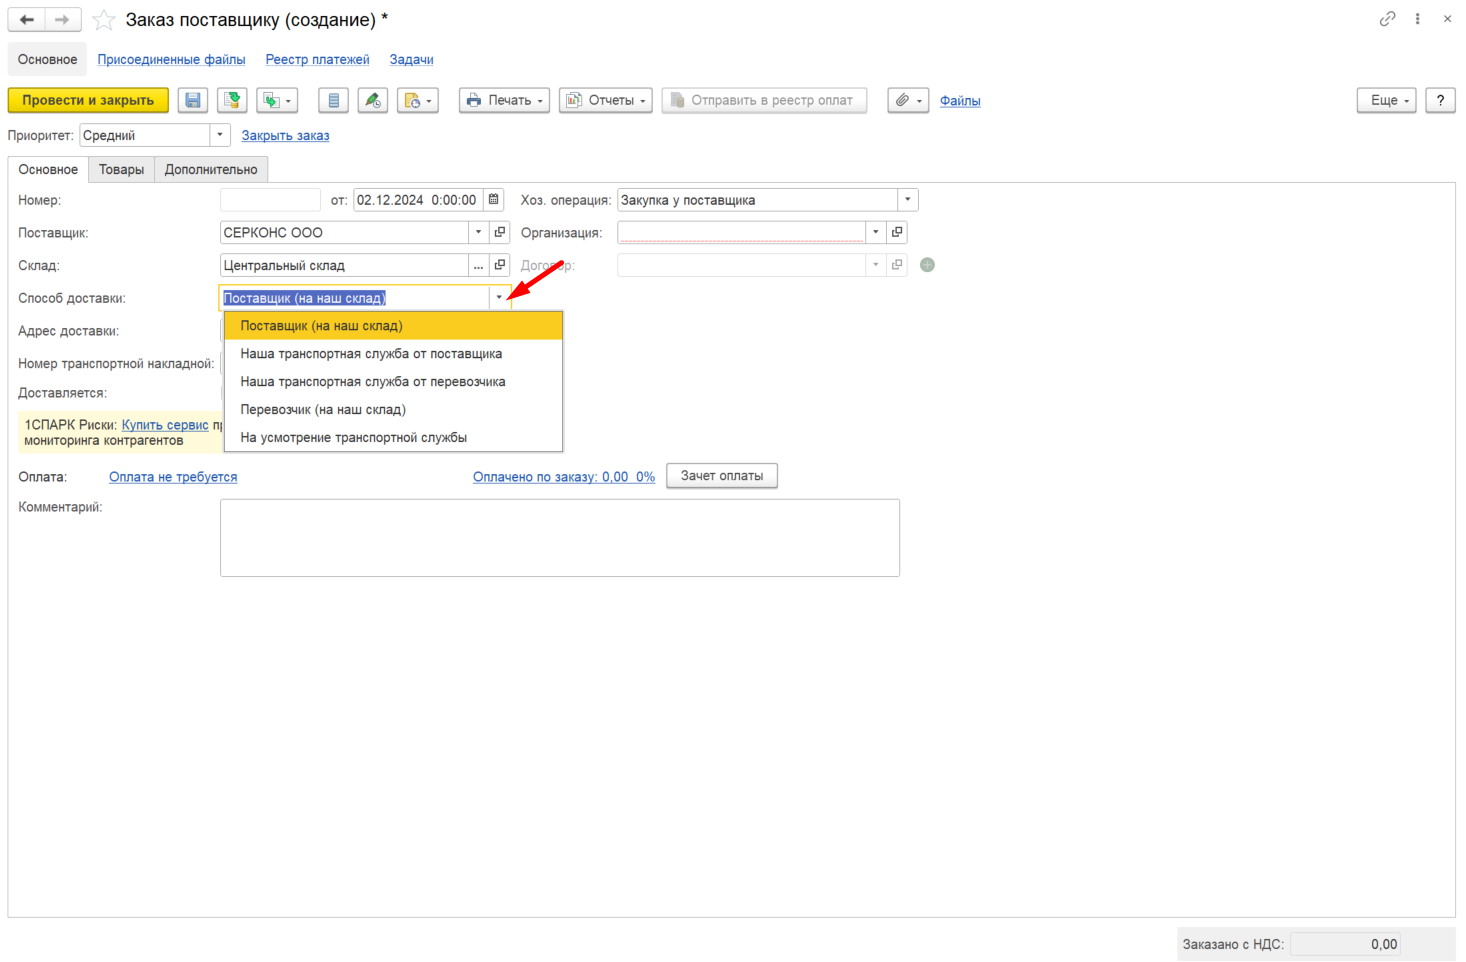Click the Оплата не требуется link
The image size is (1466, 962).
[x=173, y=477]
